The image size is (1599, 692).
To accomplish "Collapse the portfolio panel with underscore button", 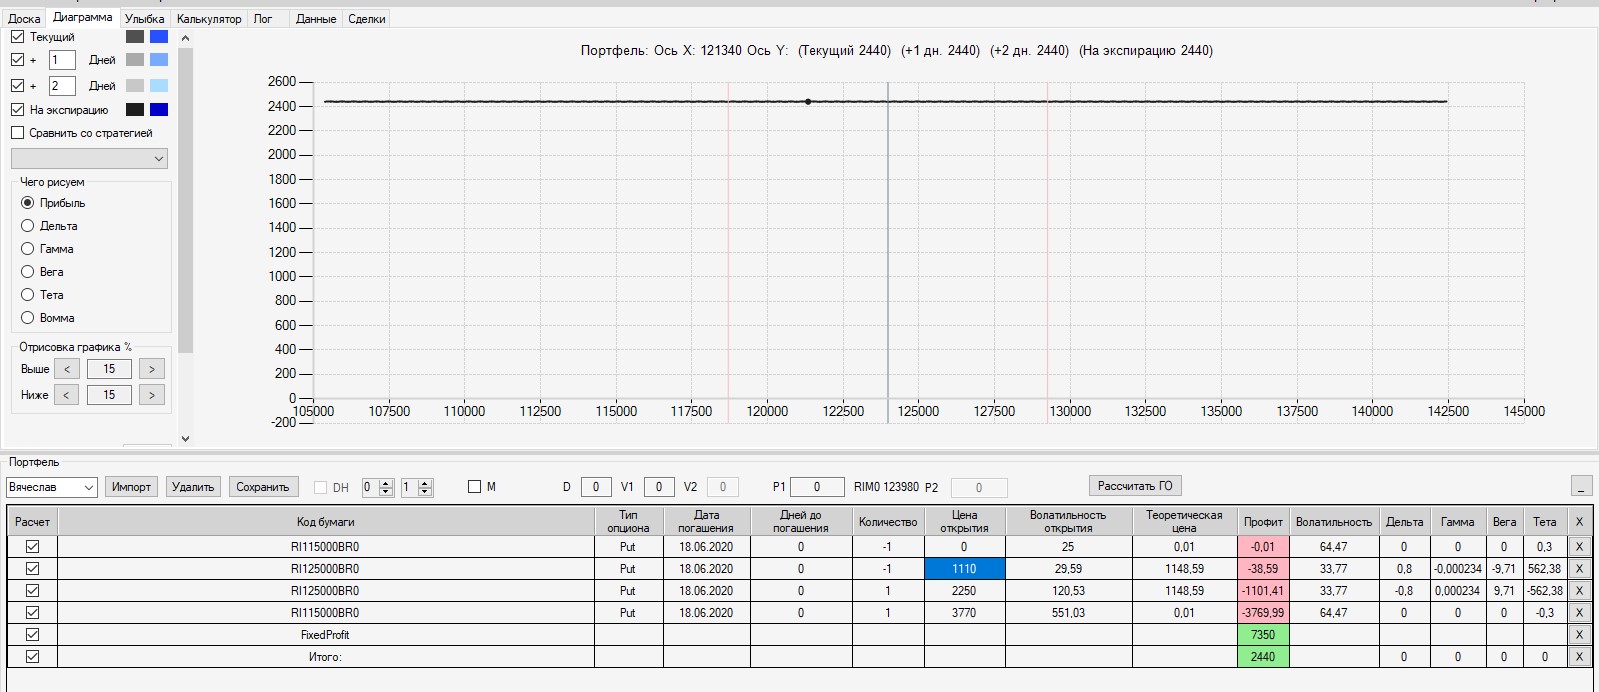I will (1581, 487).
